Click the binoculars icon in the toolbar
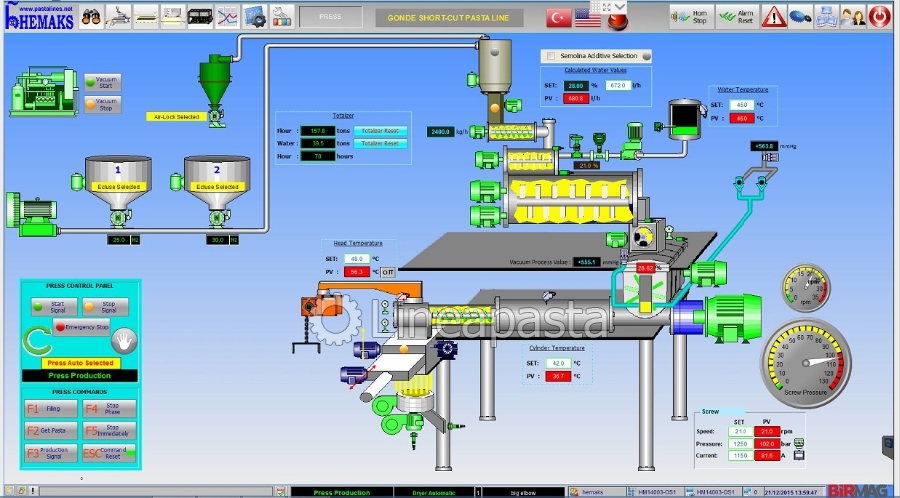 [x=90, y=16]
